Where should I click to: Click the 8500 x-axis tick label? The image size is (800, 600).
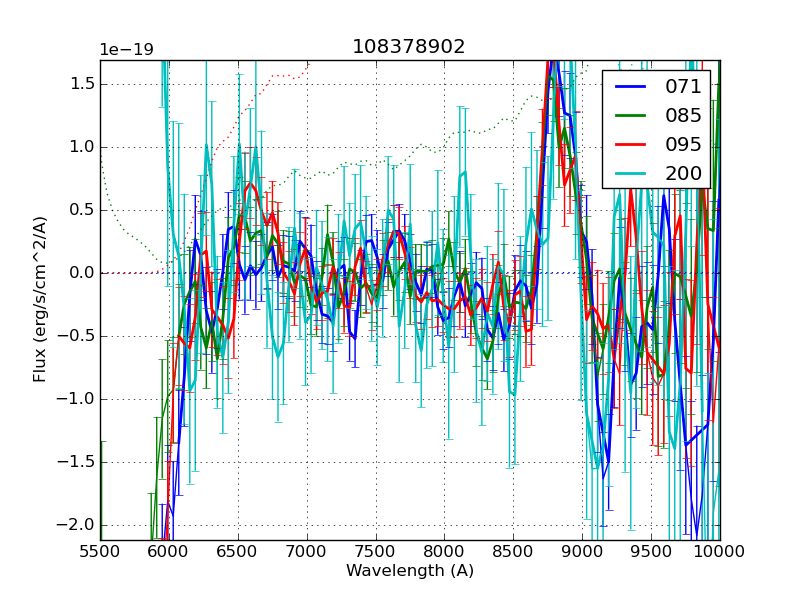513,550
